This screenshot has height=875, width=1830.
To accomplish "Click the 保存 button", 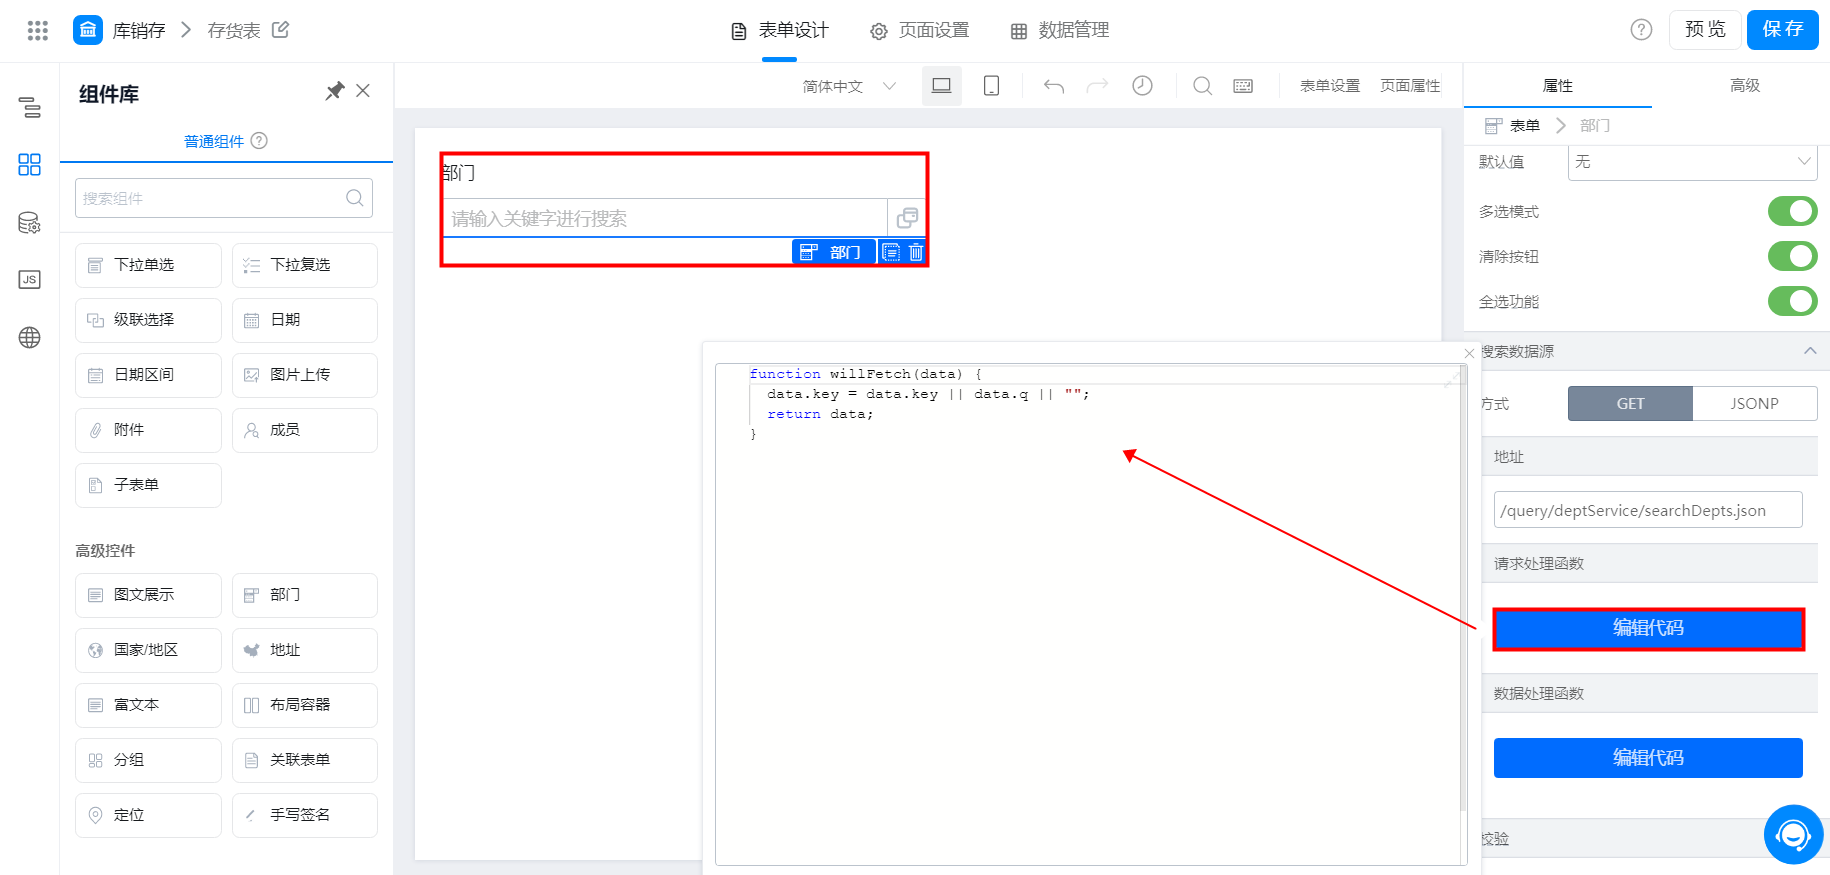I will pos(1782,30).
